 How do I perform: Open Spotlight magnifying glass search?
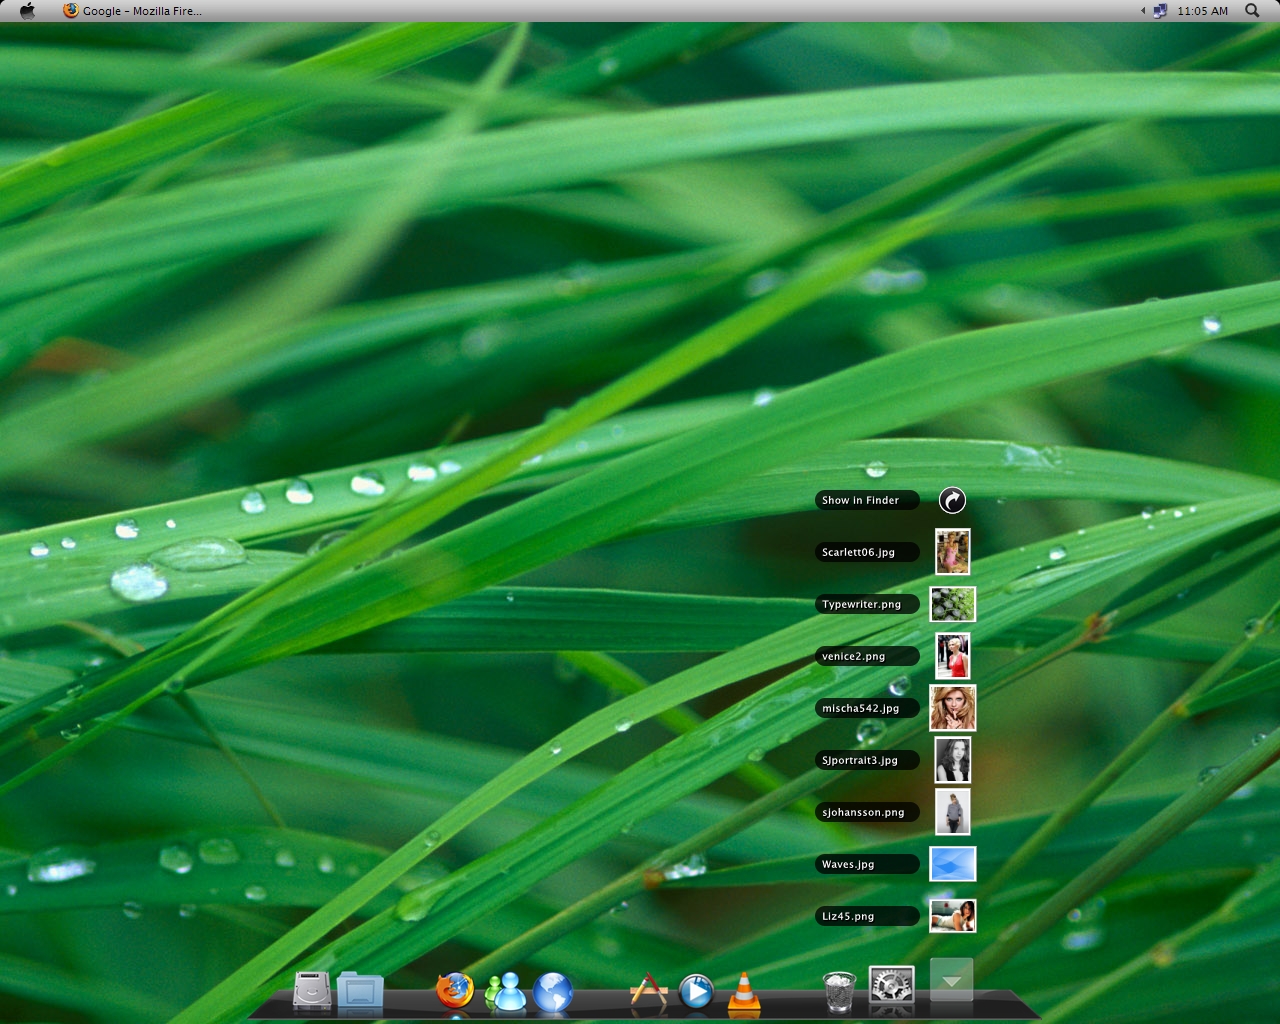pos(1252,10)
